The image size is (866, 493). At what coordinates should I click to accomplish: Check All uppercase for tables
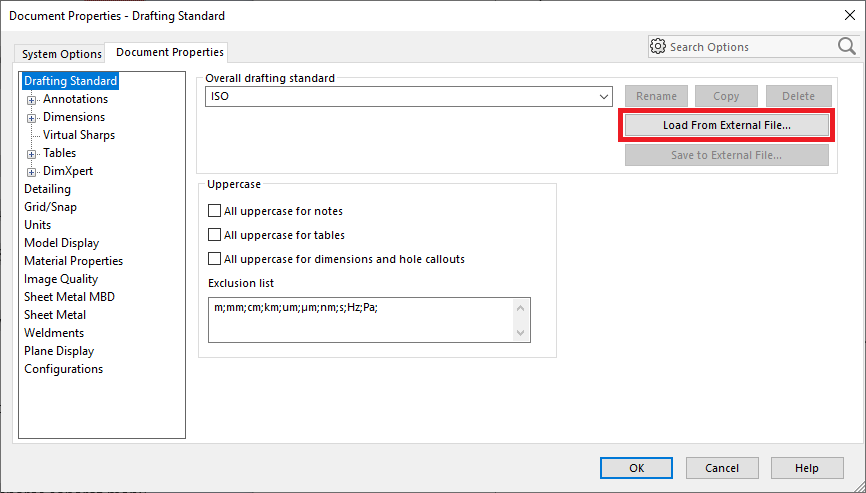(214, 235)
